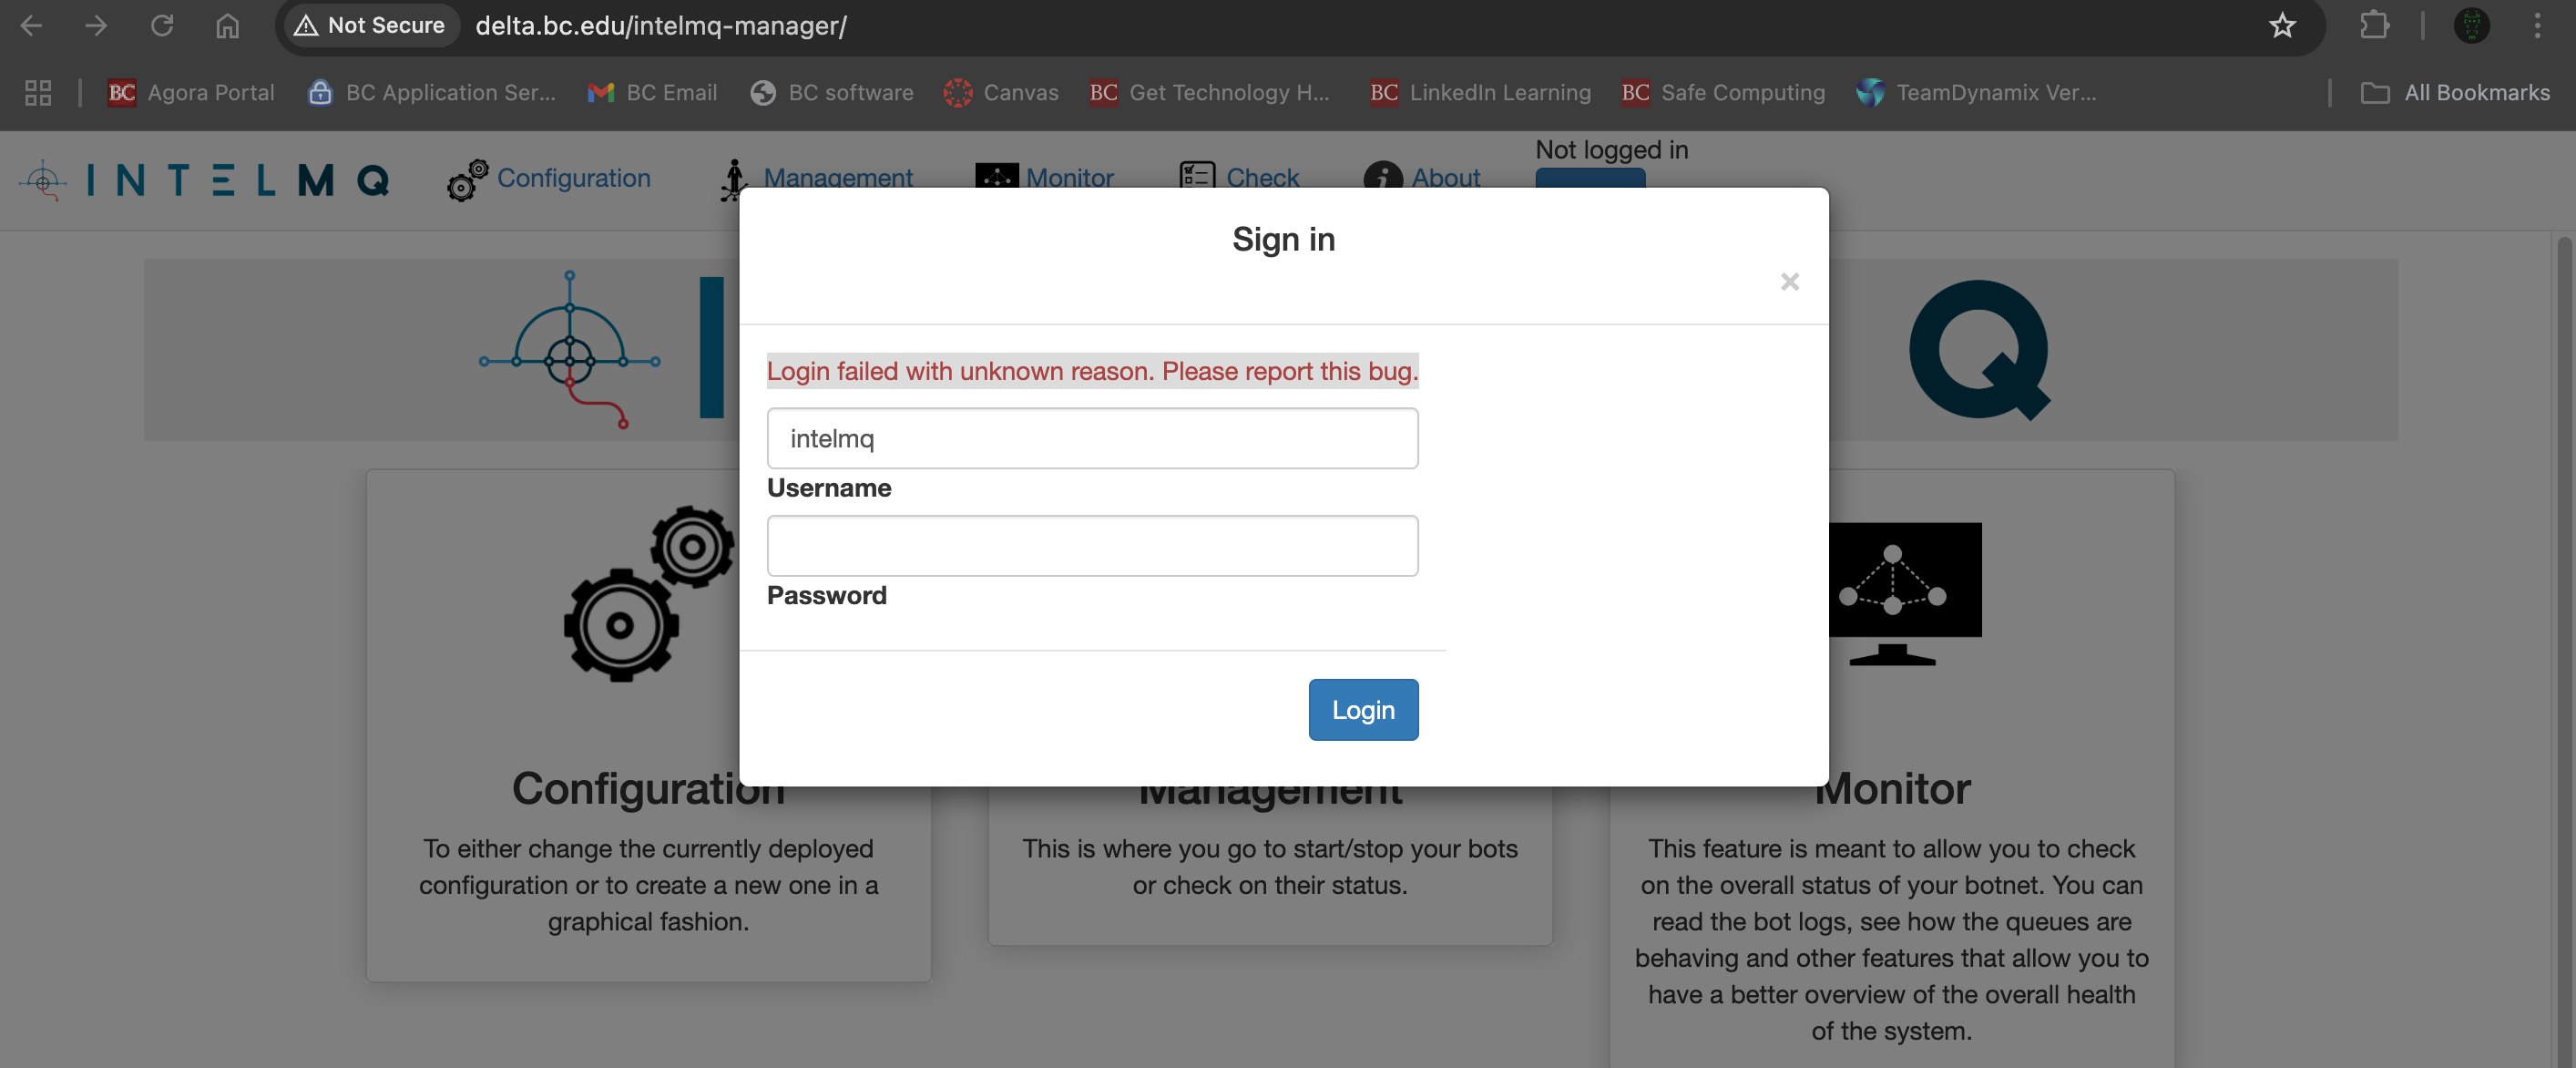Open the browser extensions puzzle icon
The width and height of the screenshot is (2576, 1068).
coord(2374,25)
